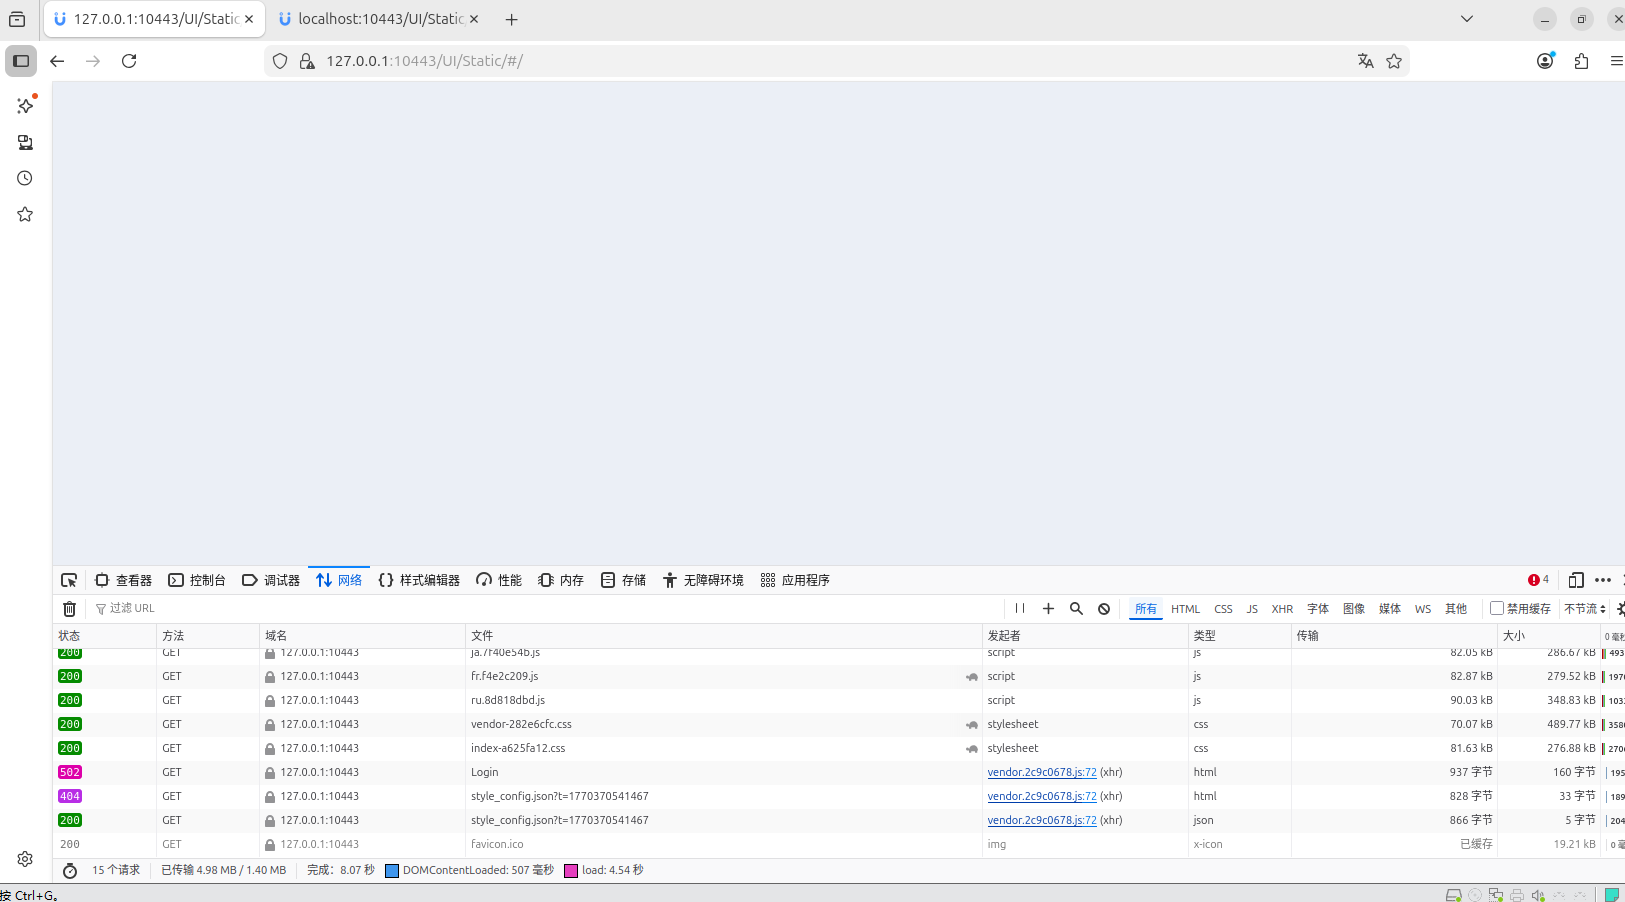
Task: Enable the 禁用缓存 checkbox
Action: [x=1497, y=608]
